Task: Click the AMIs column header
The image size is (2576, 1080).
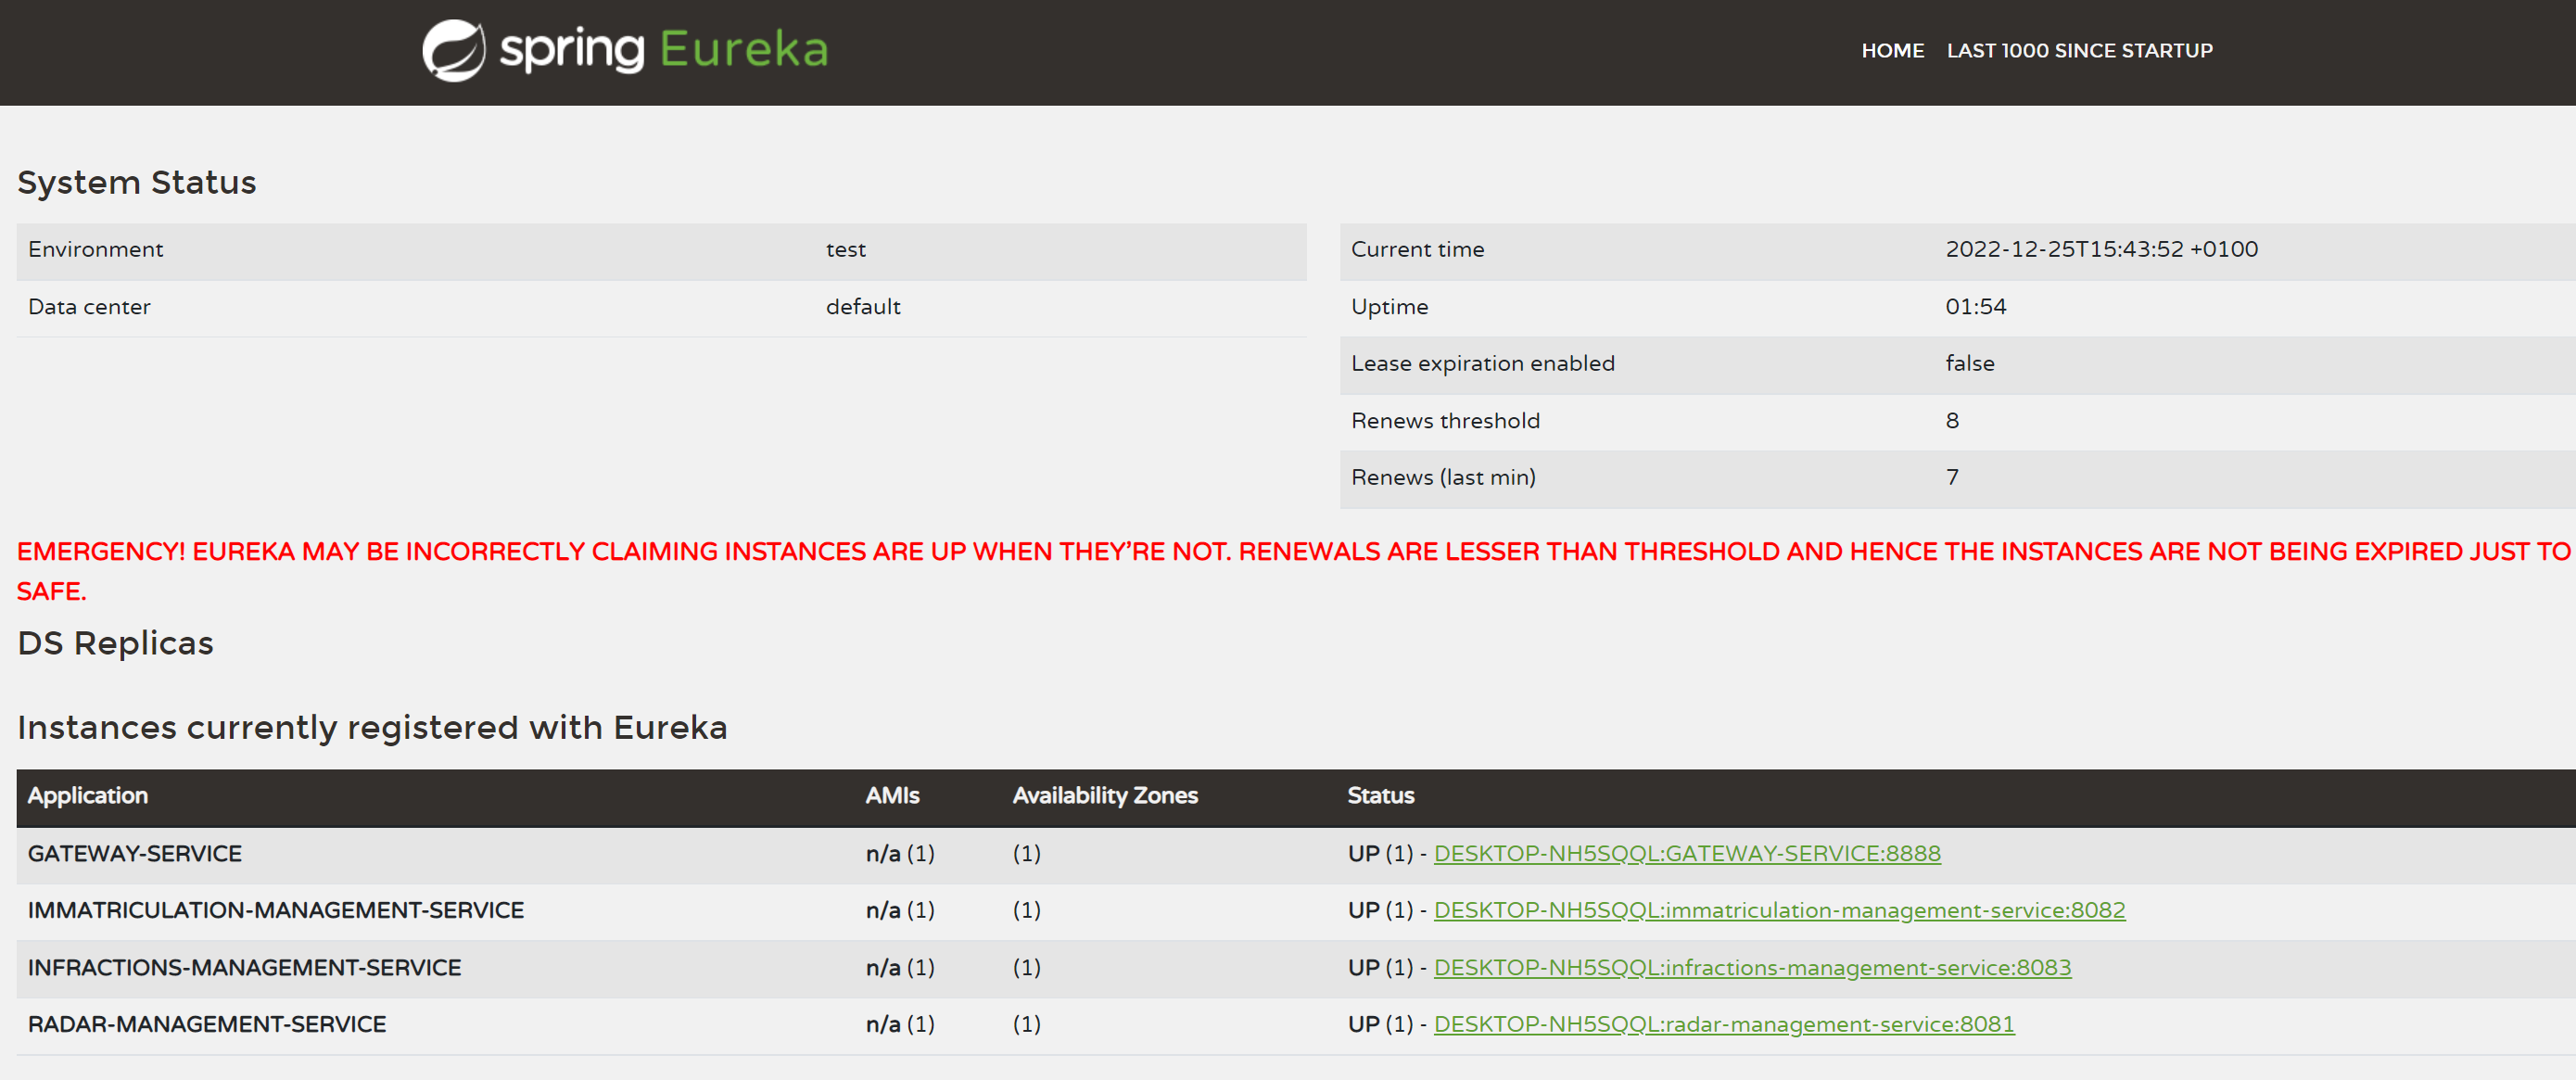Action: tap(892, 796)
